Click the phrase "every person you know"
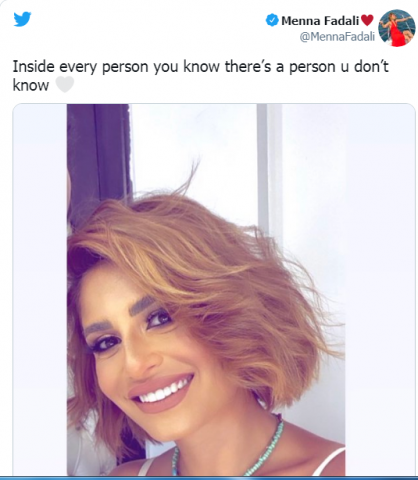This screenshot has width=418, height=480. pyautogui.click(x=137, y=66)
